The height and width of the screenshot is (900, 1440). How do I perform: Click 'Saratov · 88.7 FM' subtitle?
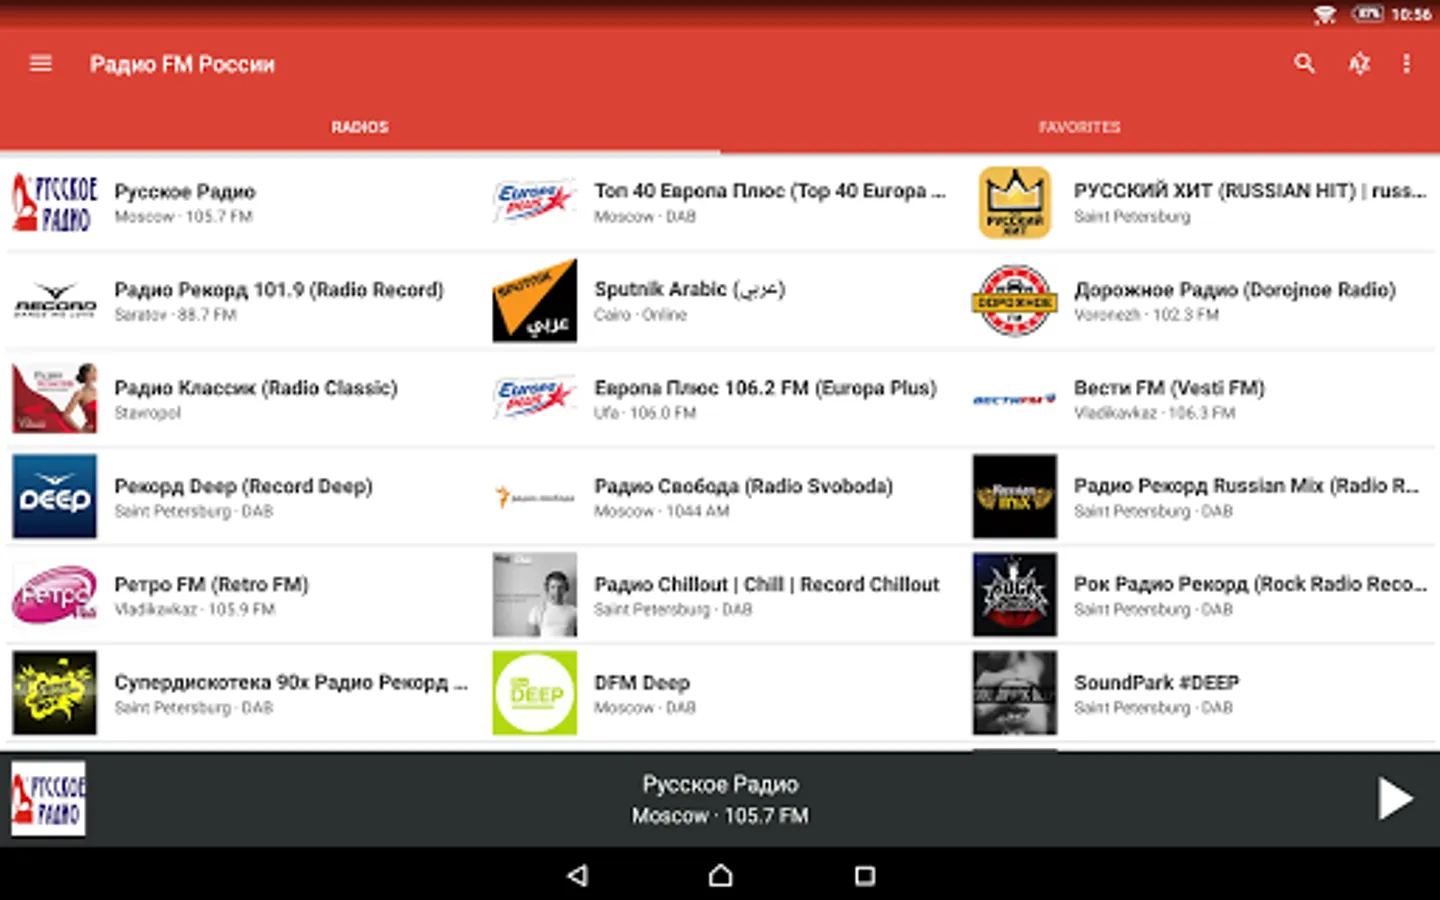point(175,315)
